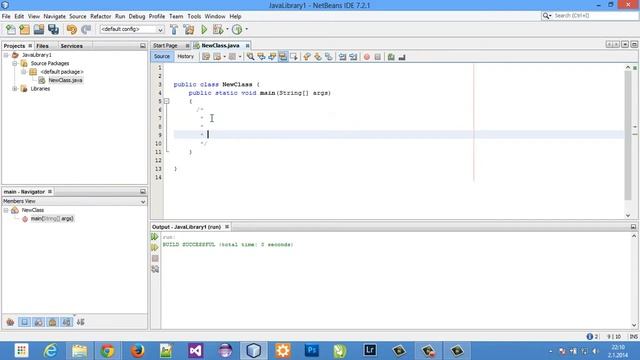Open the Refactor menu
This screenshot has width=640, height=360.
(100, 16)
